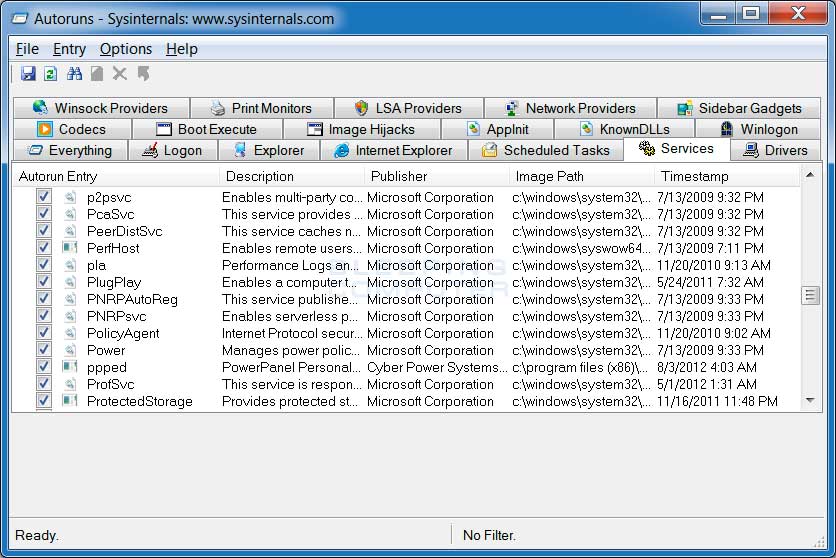Uncheck the ppped entry checkbox
The image size is (836, 558).
pyautogui.click(x=44, y=367)
